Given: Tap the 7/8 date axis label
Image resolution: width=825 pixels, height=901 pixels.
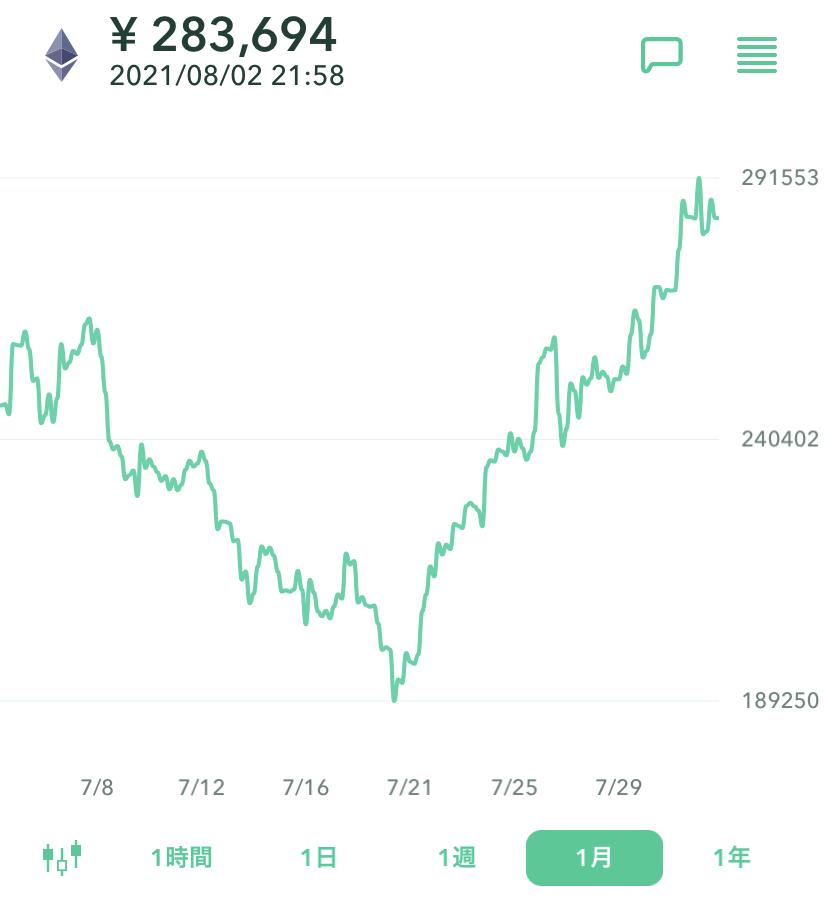Looking at the screenshot, I should (x=97, y=787).
